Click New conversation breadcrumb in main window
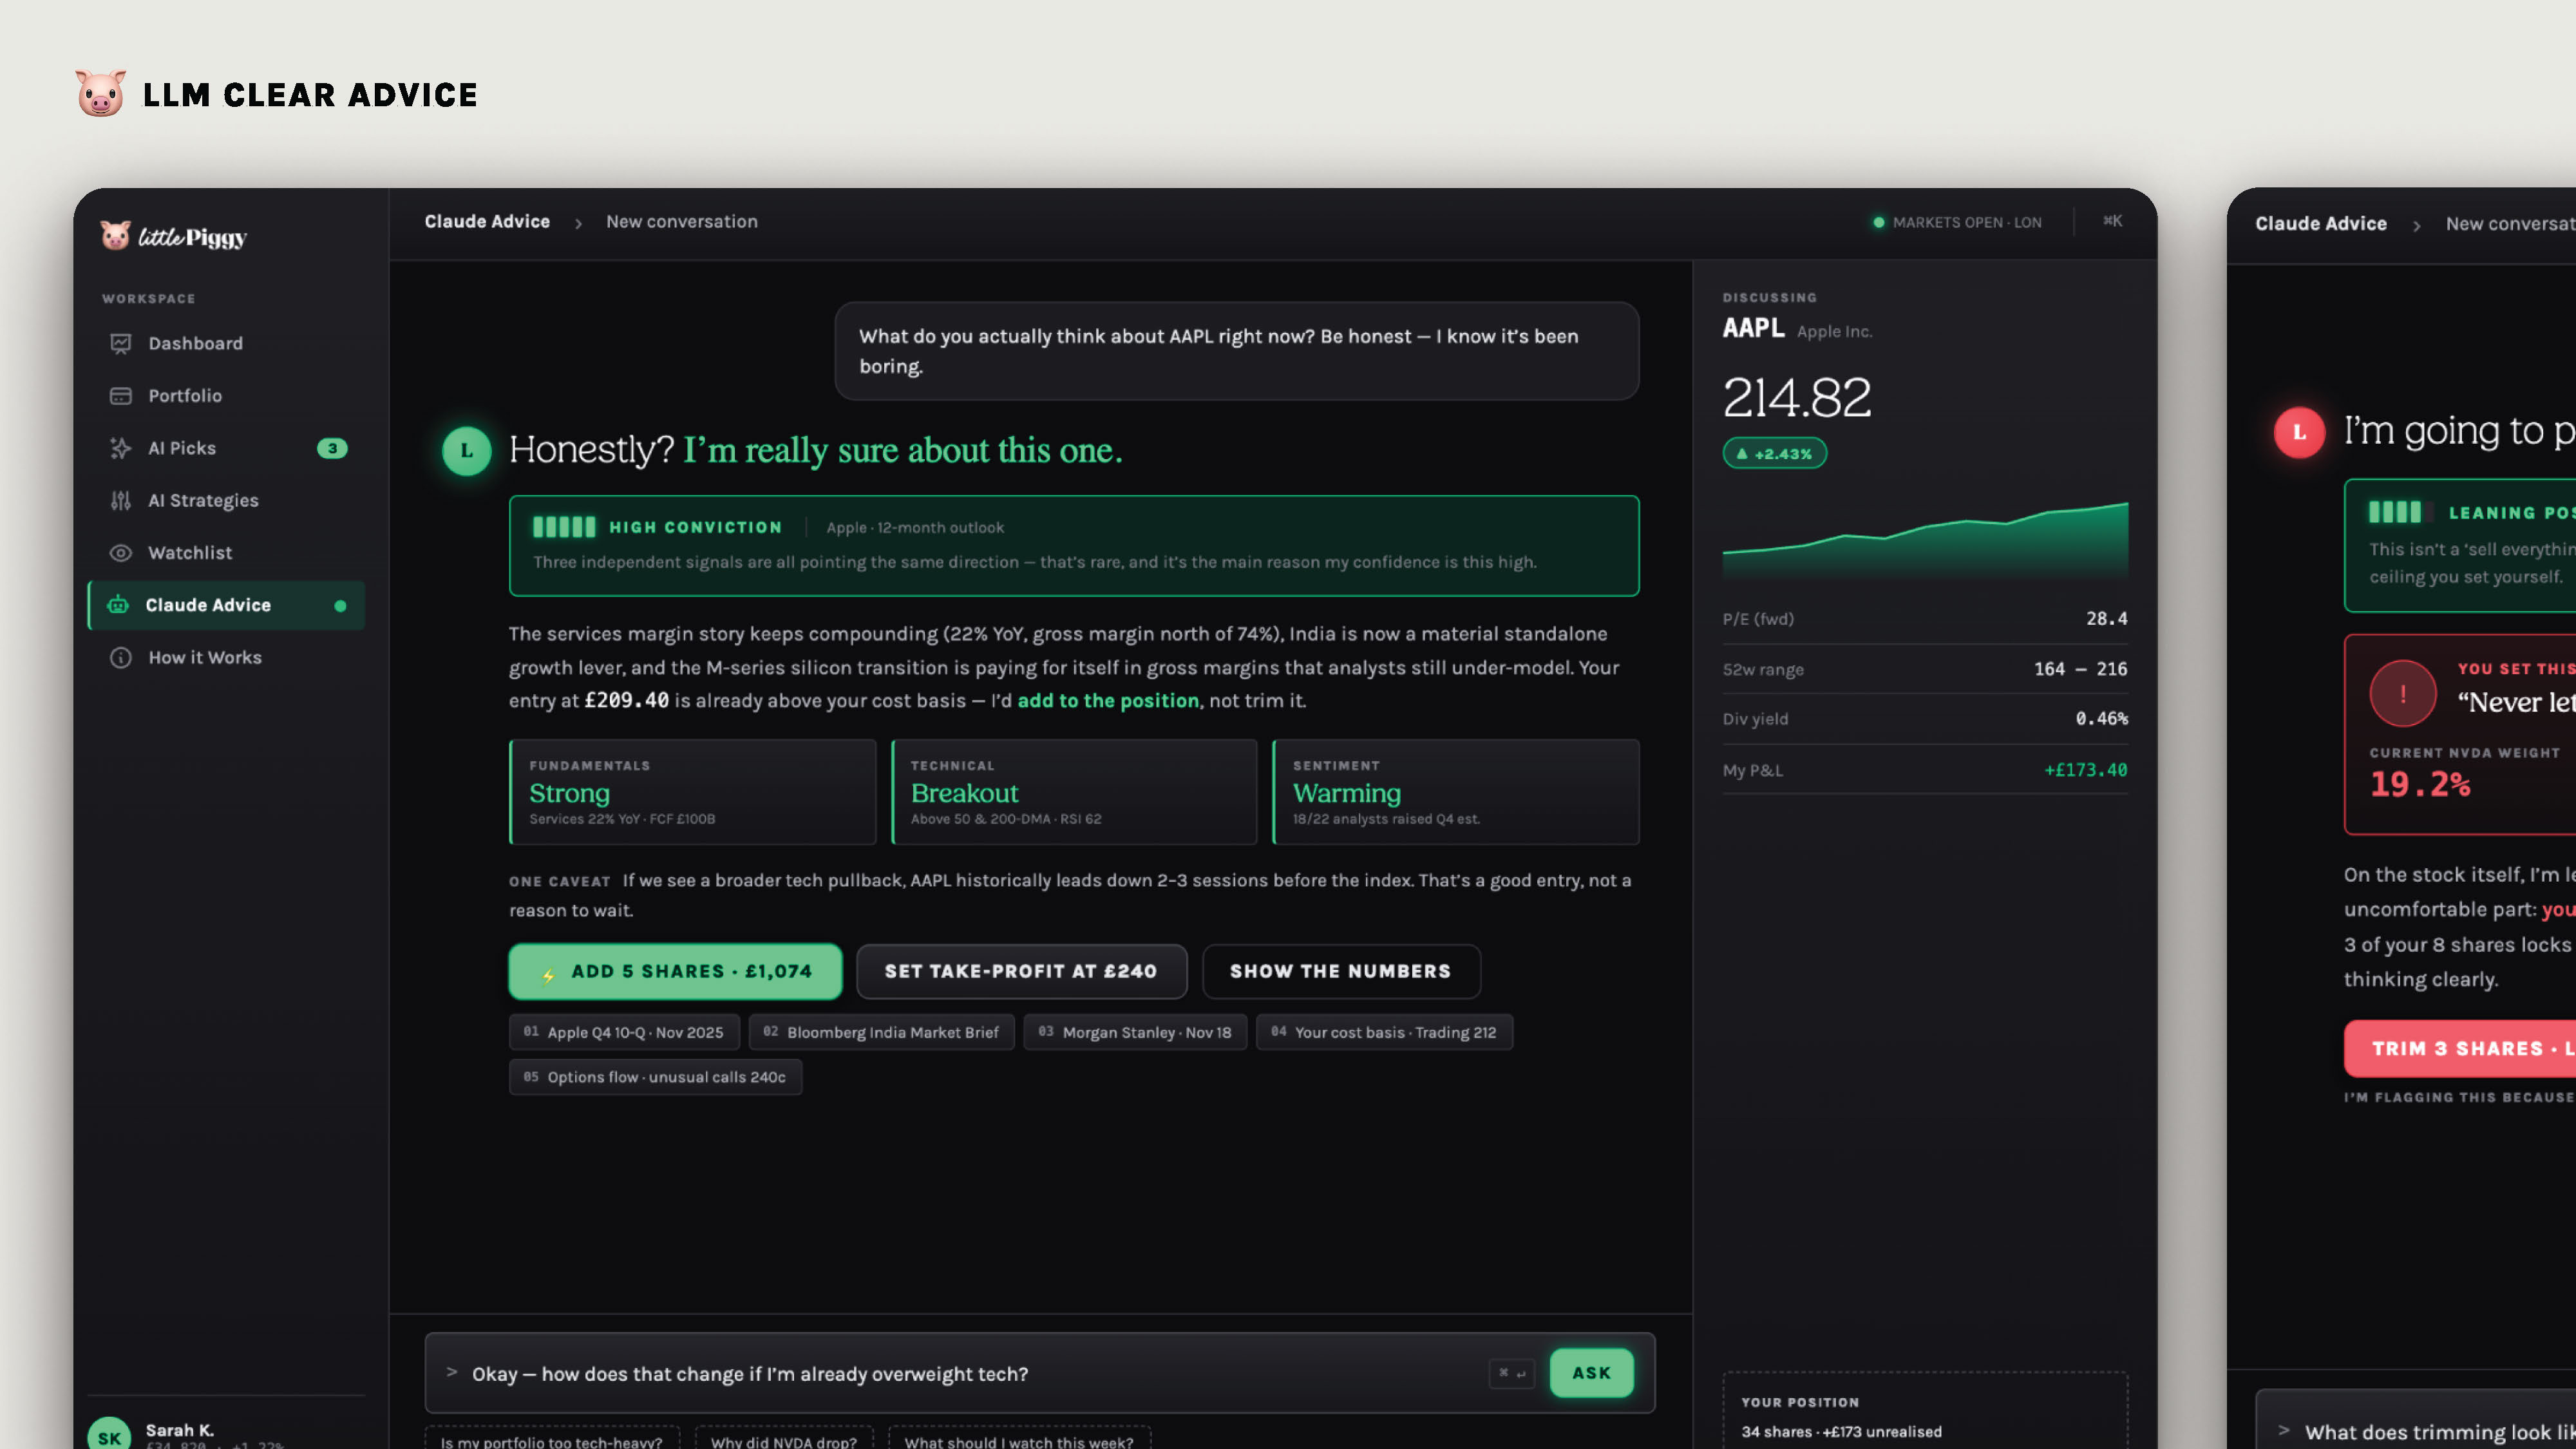Screen dimensions: 2576x1449 coord(682,221)
